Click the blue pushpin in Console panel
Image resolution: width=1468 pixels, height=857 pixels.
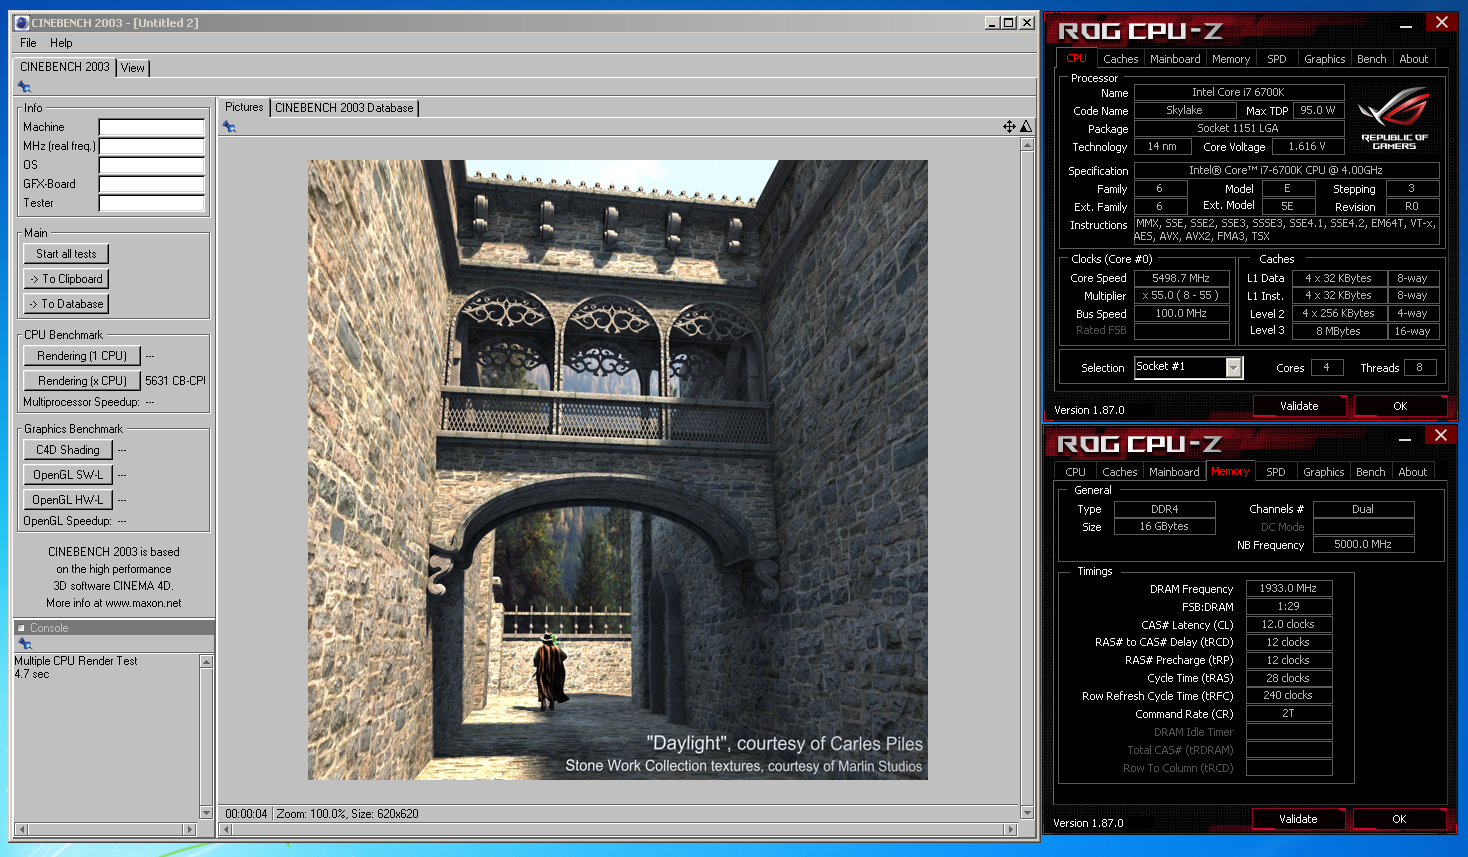(25, 644)
